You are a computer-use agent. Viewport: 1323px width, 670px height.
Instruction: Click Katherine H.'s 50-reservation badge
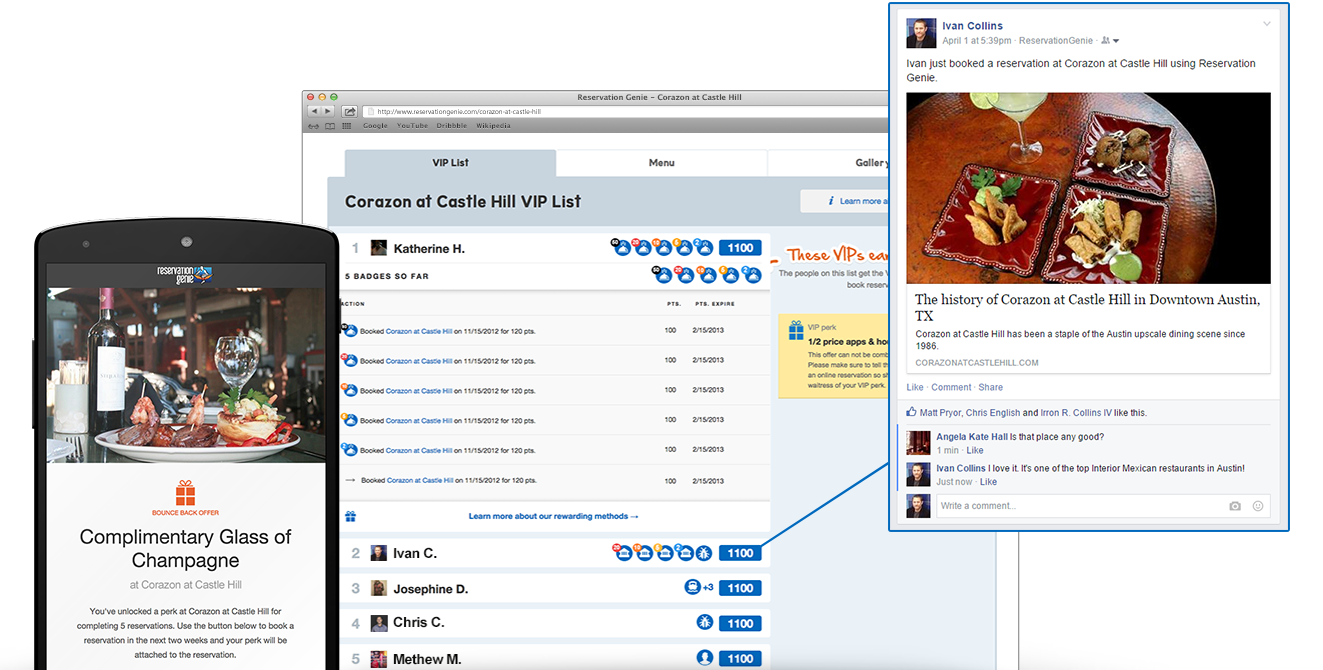(621, 247)
